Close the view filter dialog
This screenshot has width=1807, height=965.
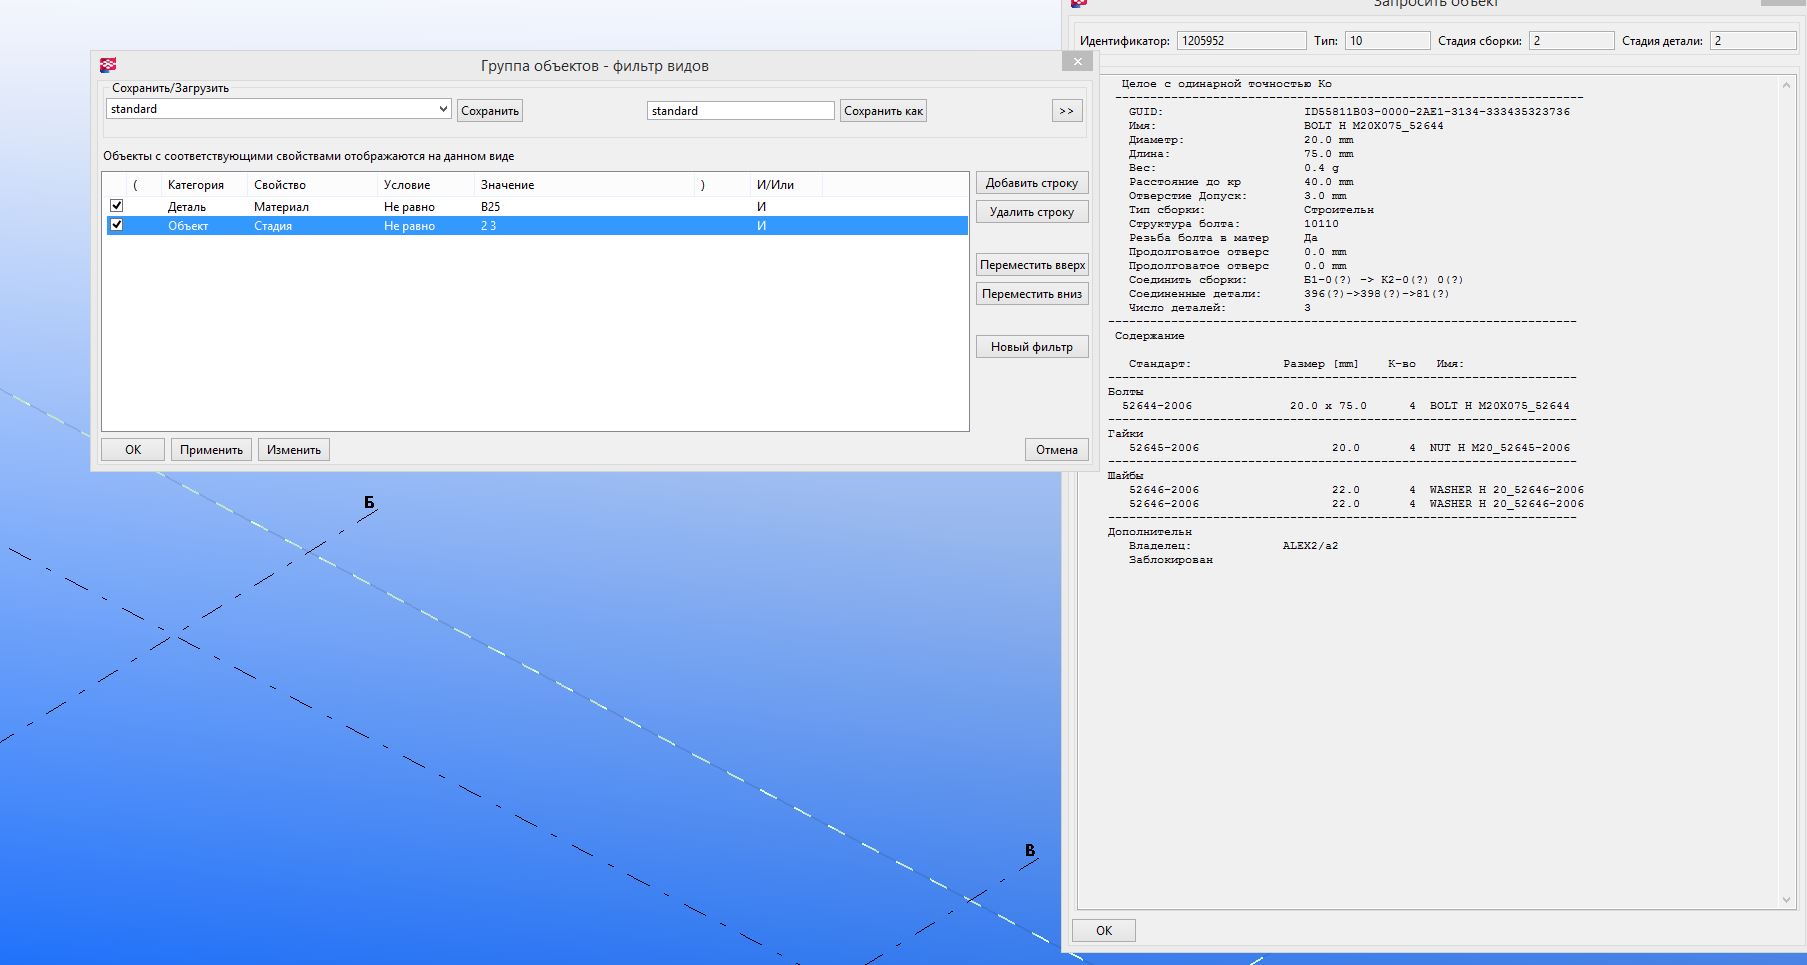[x=1077, y=62]
